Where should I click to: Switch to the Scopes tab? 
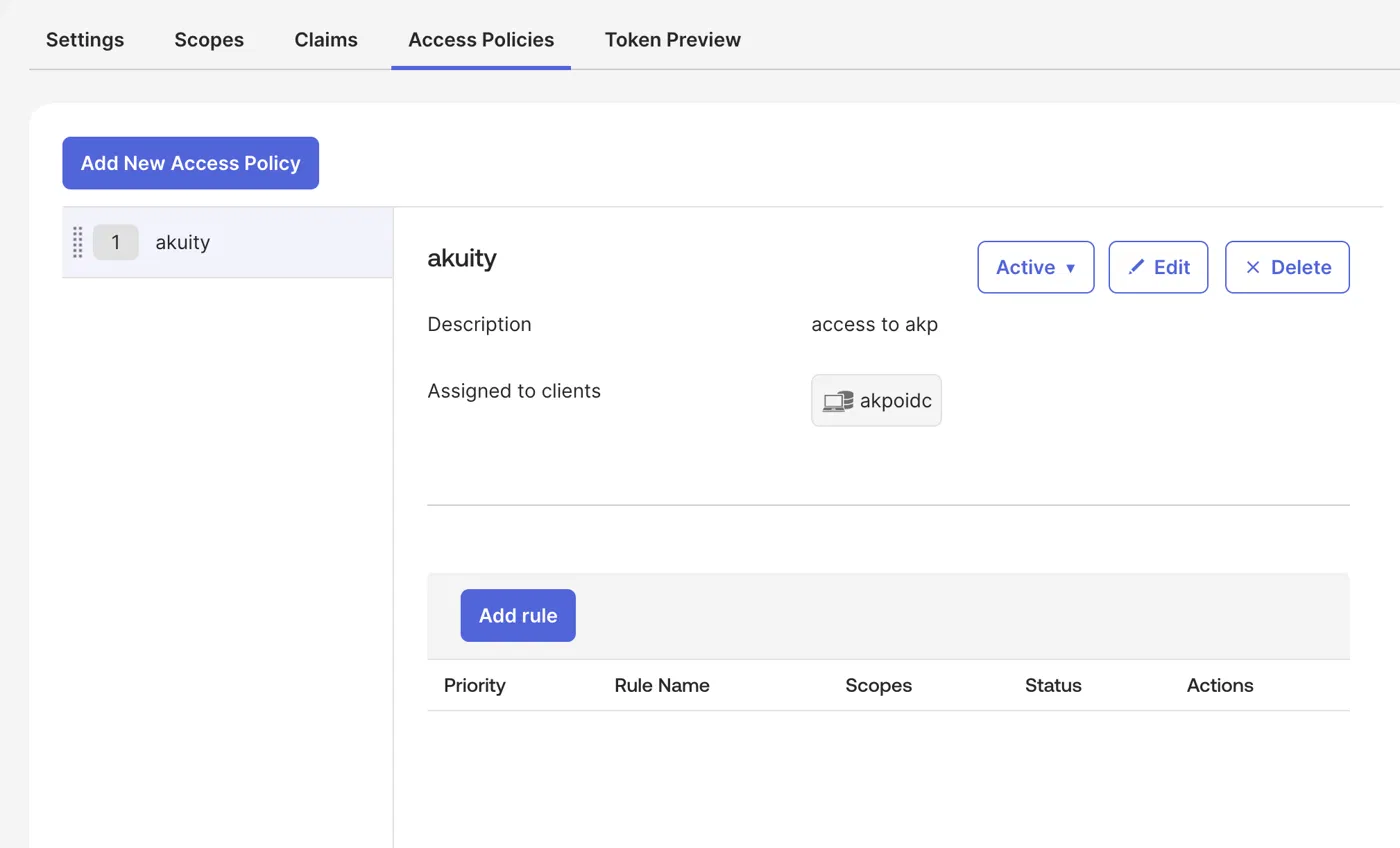tap(209, 40)
